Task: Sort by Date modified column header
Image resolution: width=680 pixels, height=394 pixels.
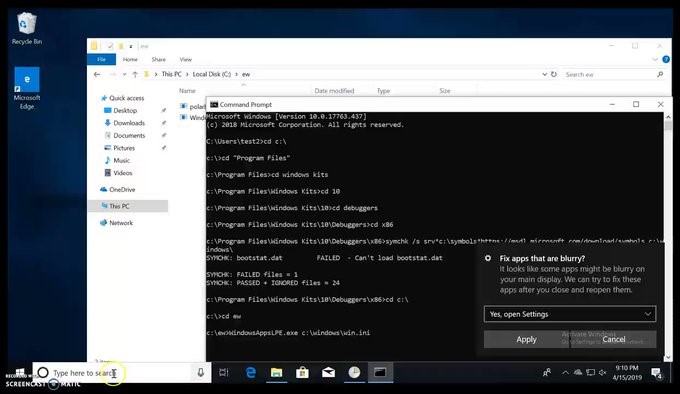Action: pos(334,91)
